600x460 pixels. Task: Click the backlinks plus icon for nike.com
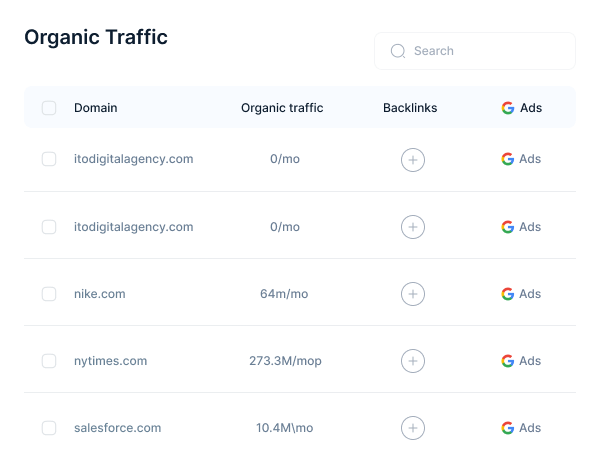click(413, 294)
